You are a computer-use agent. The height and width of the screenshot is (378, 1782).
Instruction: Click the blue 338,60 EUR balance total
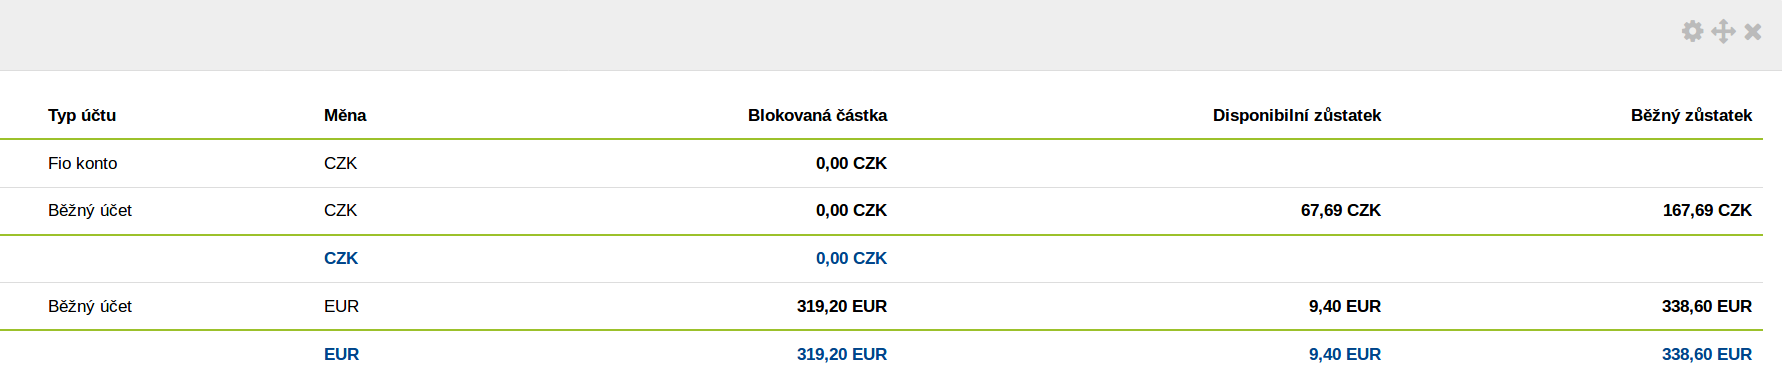click(x=1707, y=354)
